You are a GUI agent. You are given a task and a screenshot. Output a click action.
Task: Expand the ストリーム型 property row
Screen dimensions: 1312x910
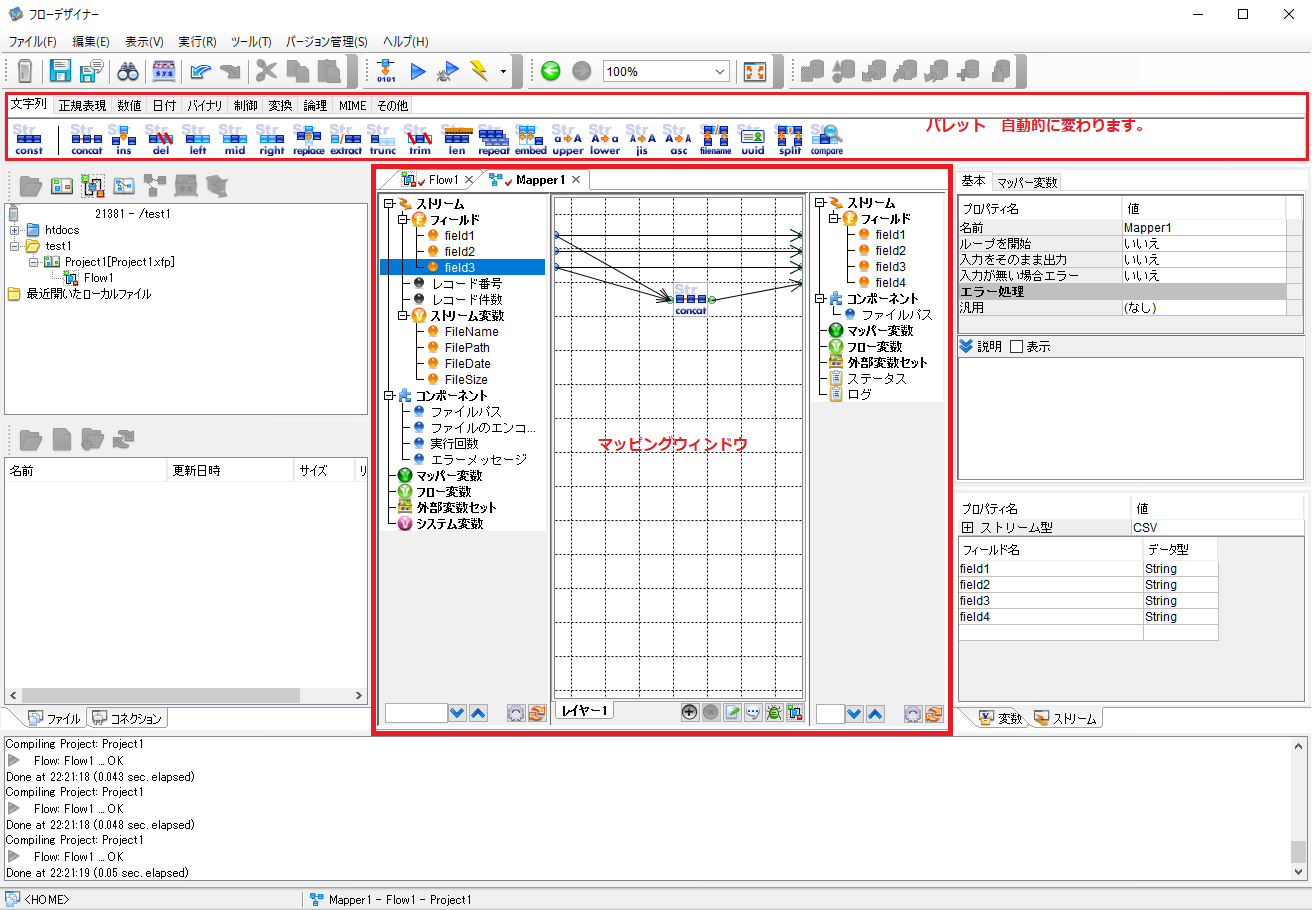tap(968, 527)
